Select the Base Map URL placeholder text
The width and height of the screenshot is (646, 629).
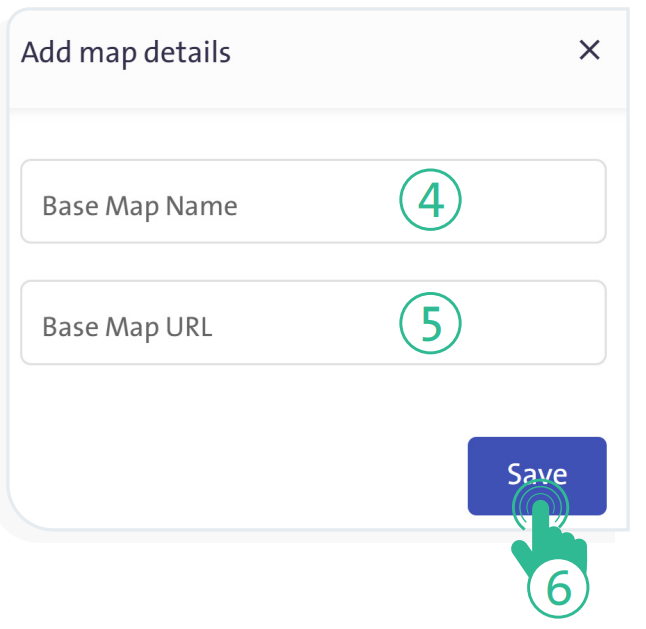[x=127, y=327]
